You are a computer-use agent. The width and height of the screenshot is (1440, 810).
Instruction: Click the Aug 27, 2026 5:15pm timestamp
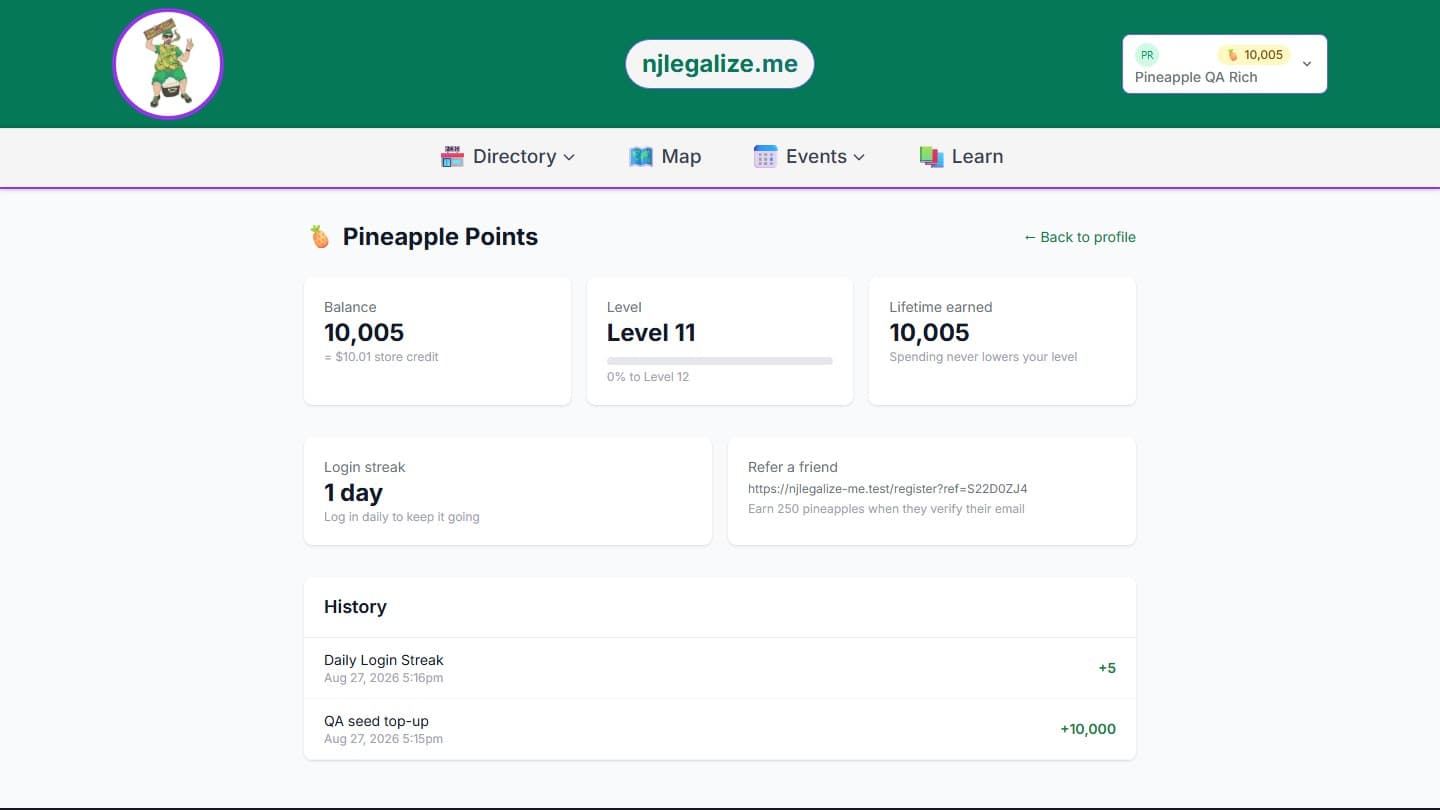[383, 739]
